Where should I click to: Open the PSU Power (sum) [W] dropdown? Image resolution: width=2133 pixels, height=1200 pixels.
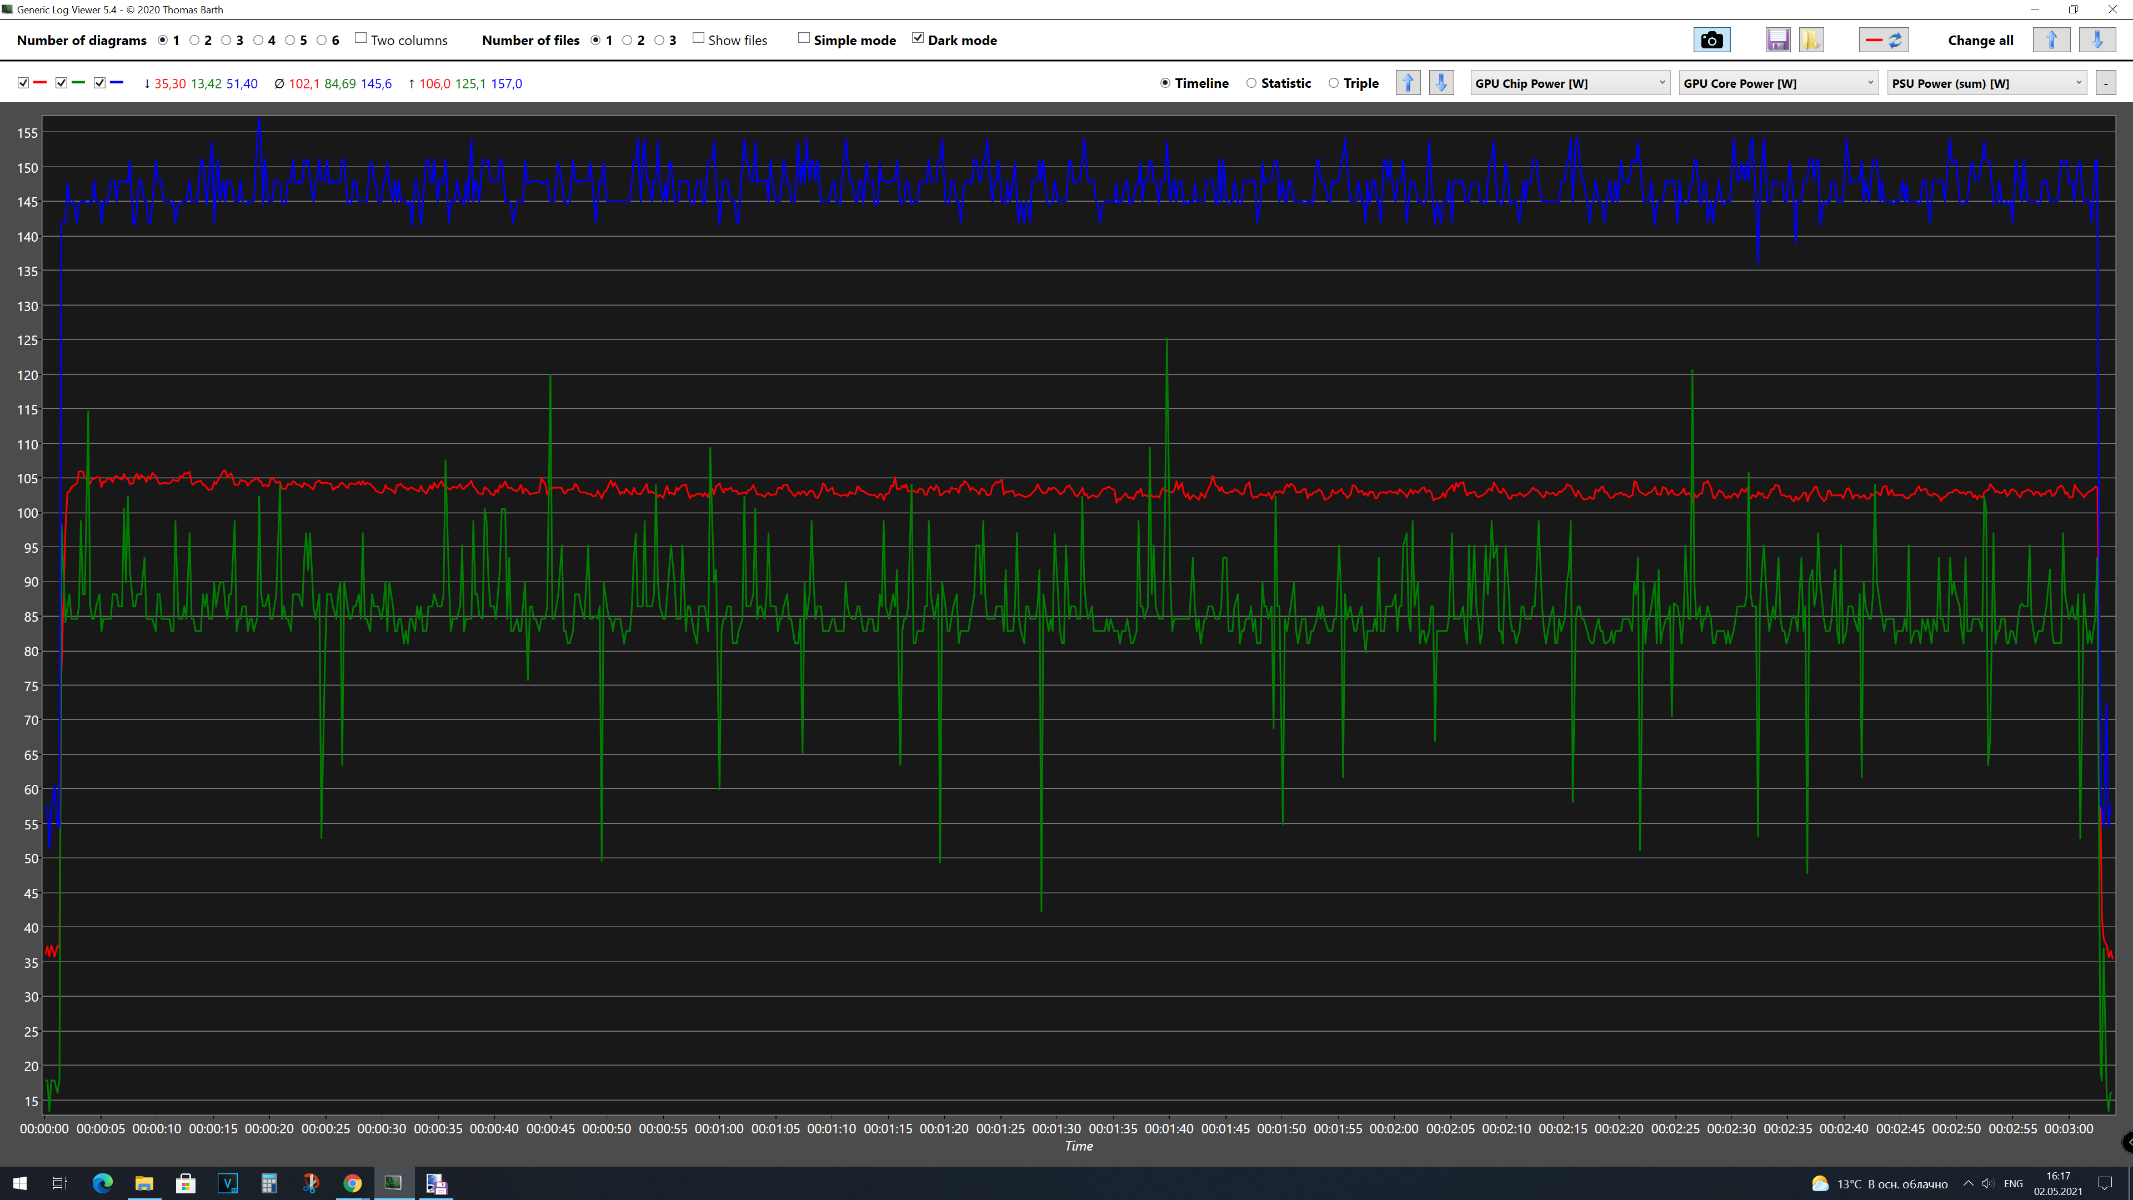point(1986,83)
